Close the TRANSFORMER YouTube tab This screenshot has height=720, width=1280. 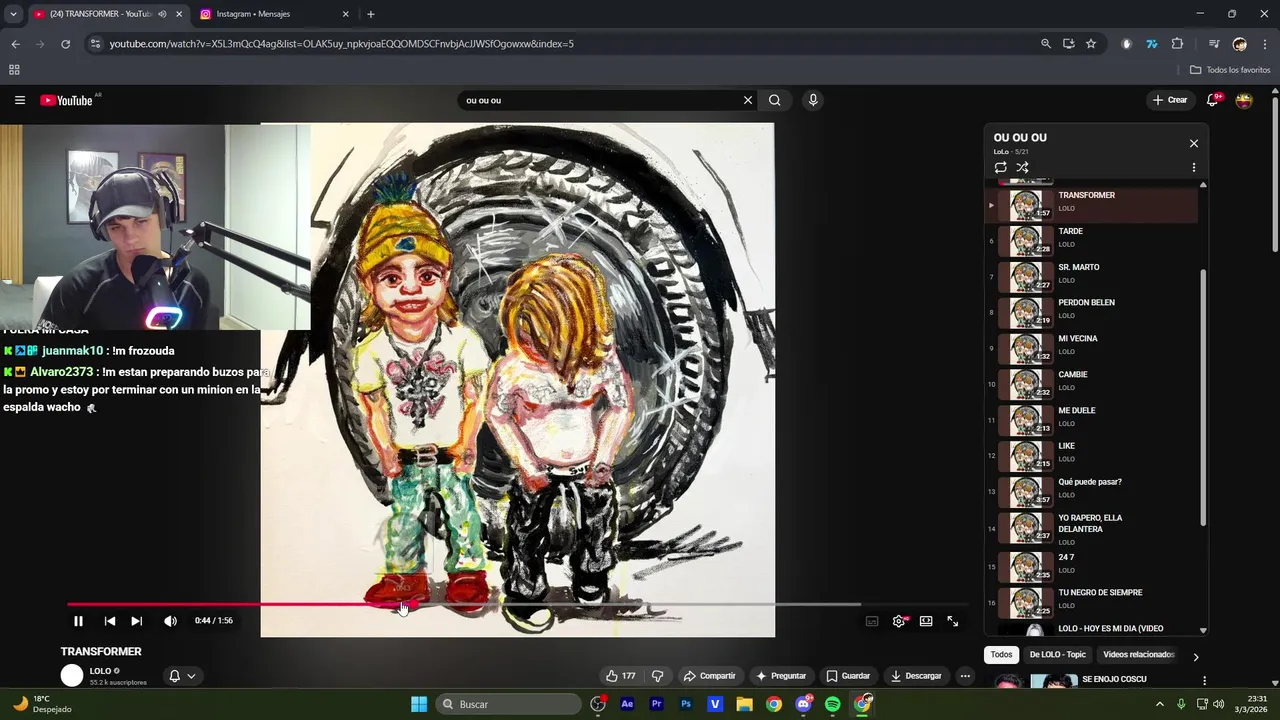pyautogui.click(x=179, y=14)
